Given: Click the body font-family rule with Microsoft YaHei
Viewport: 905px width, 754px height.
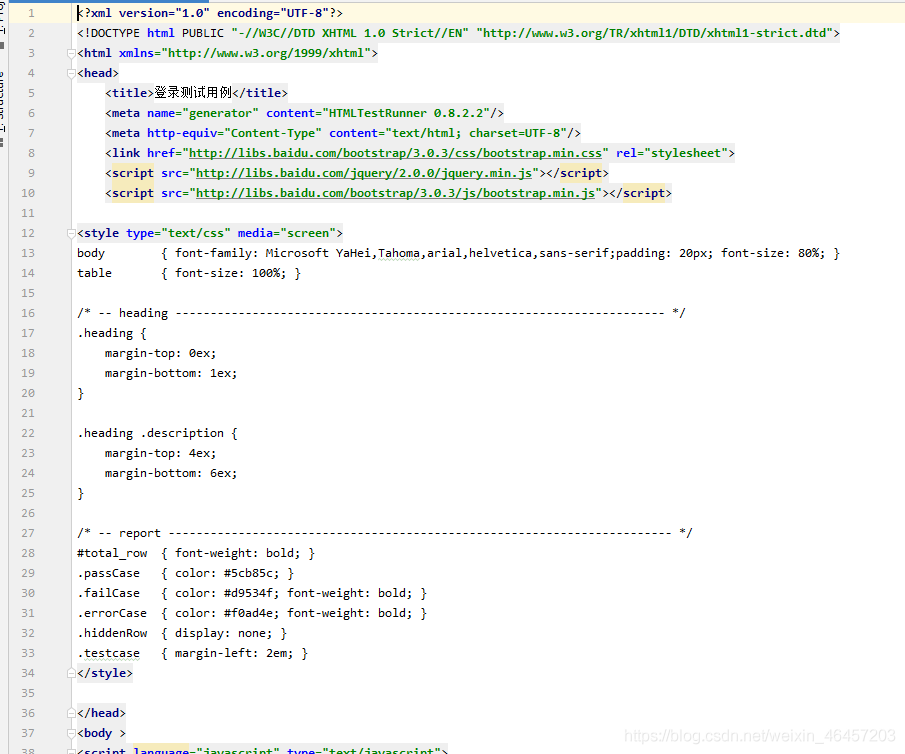Looking at the screenshot, I should pos(458,253).
